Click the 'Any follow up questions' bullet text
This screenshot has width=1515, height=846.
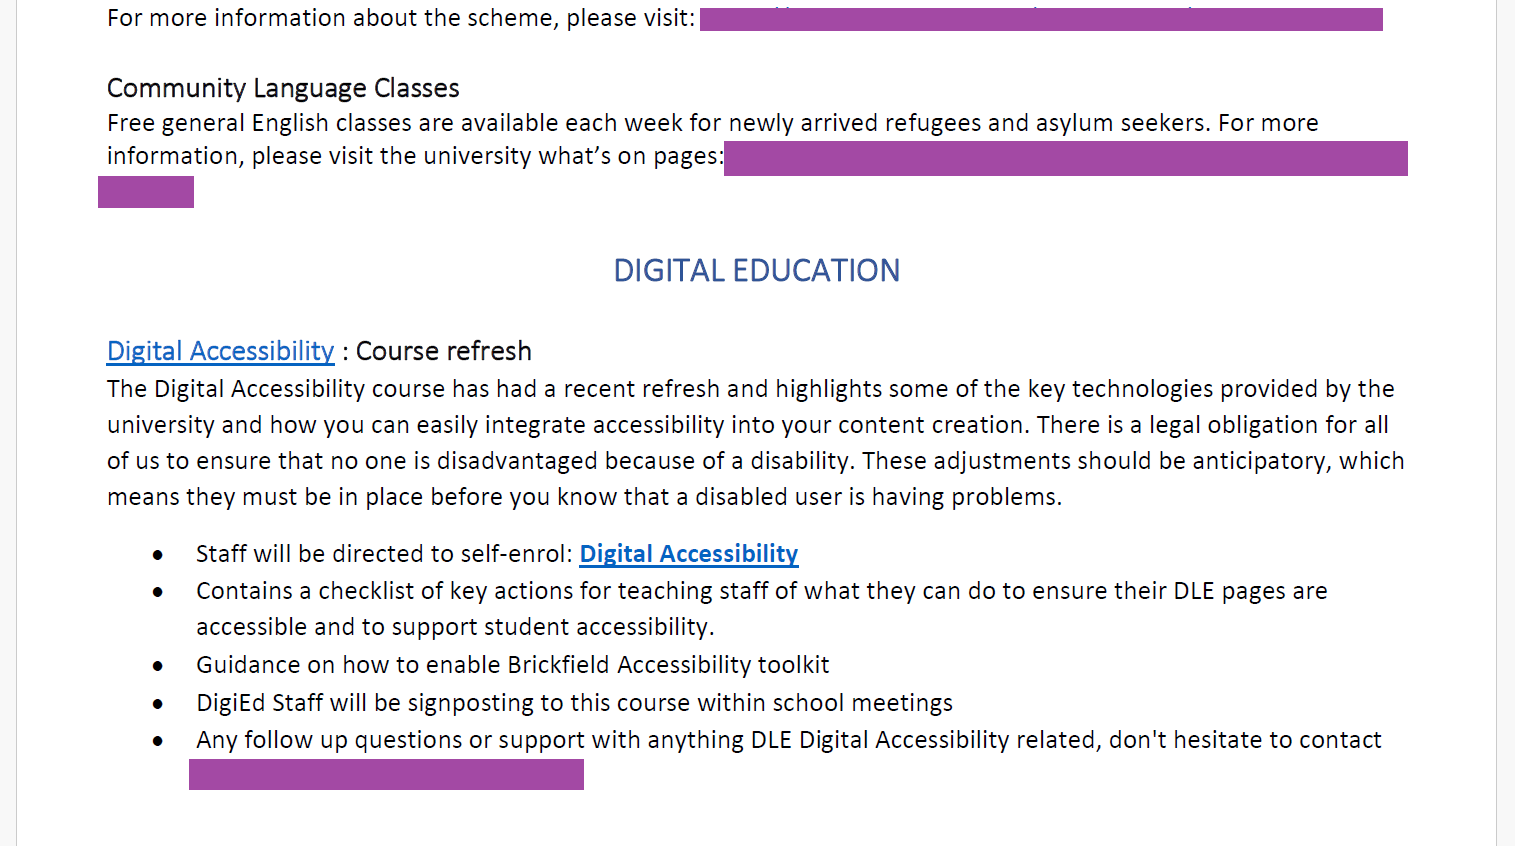point(788,740)
